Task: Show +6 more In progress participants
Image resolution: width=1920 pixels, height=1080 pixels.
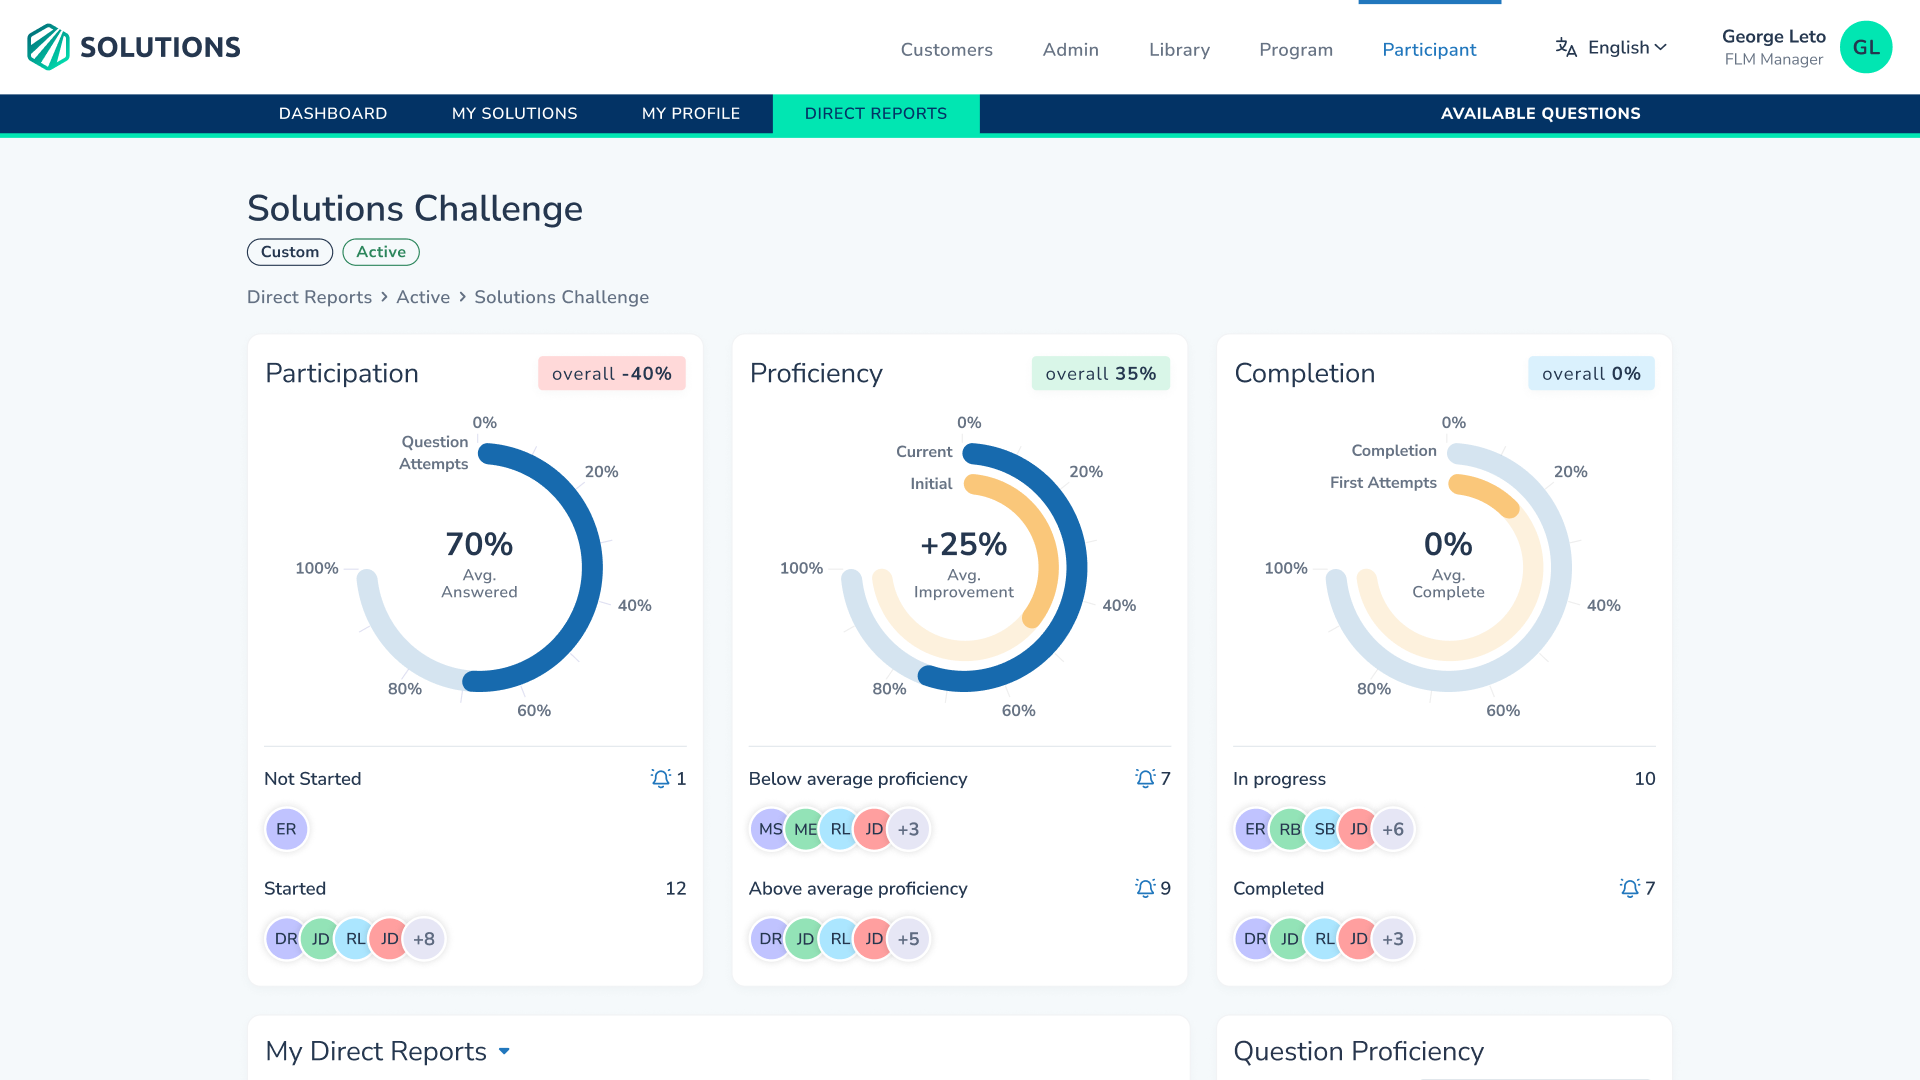Action: pos(1393,829)
